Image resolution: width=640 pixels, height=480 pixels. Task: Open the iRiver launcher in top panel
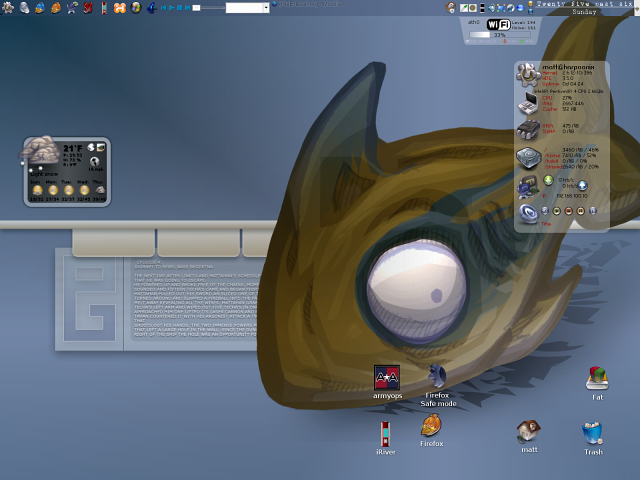click(104, 7)
